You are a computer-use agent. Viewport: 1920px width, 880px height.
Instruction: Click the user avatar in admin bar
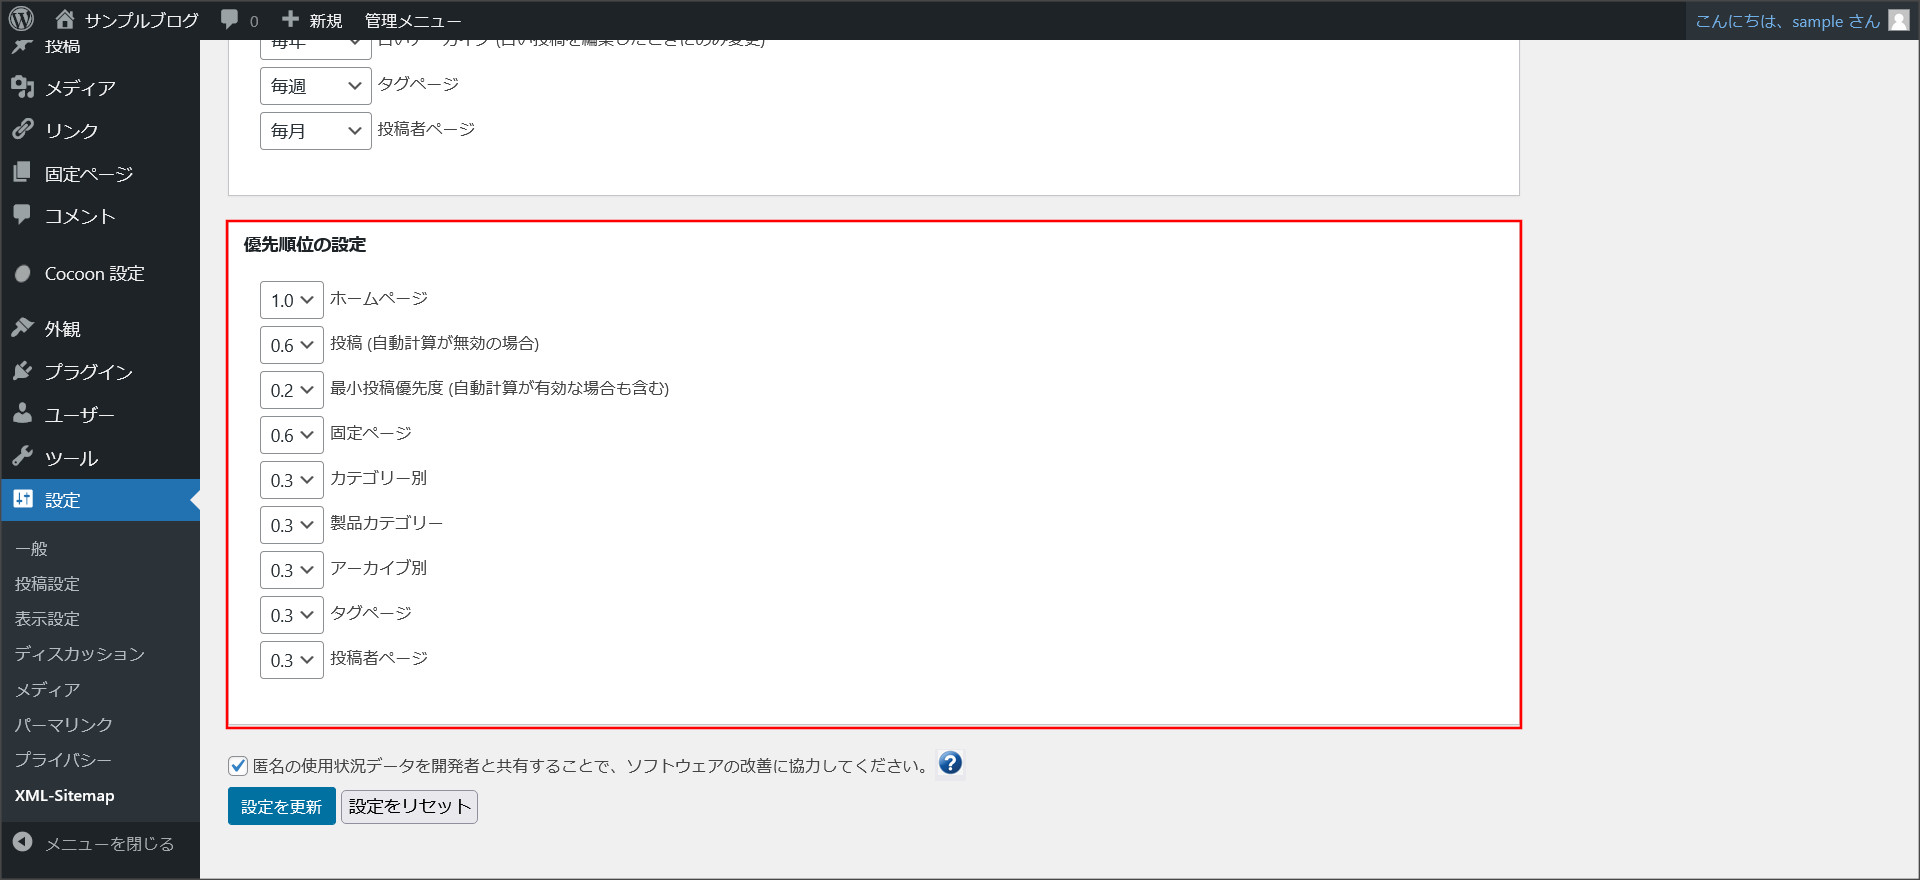tap(1899, 20)
